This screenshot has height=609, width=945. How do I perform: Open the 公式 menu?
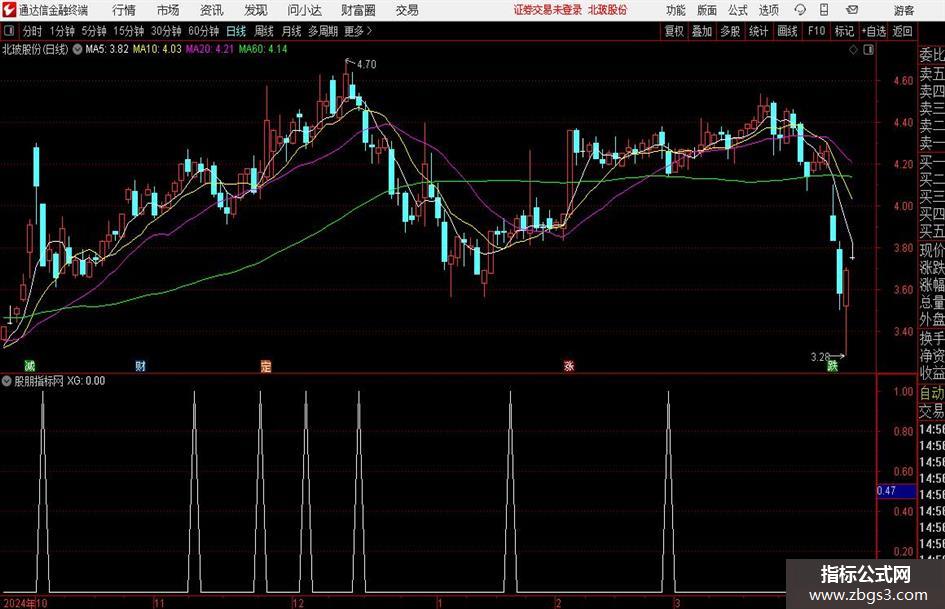pyautogui.click(x=737, y=10)
